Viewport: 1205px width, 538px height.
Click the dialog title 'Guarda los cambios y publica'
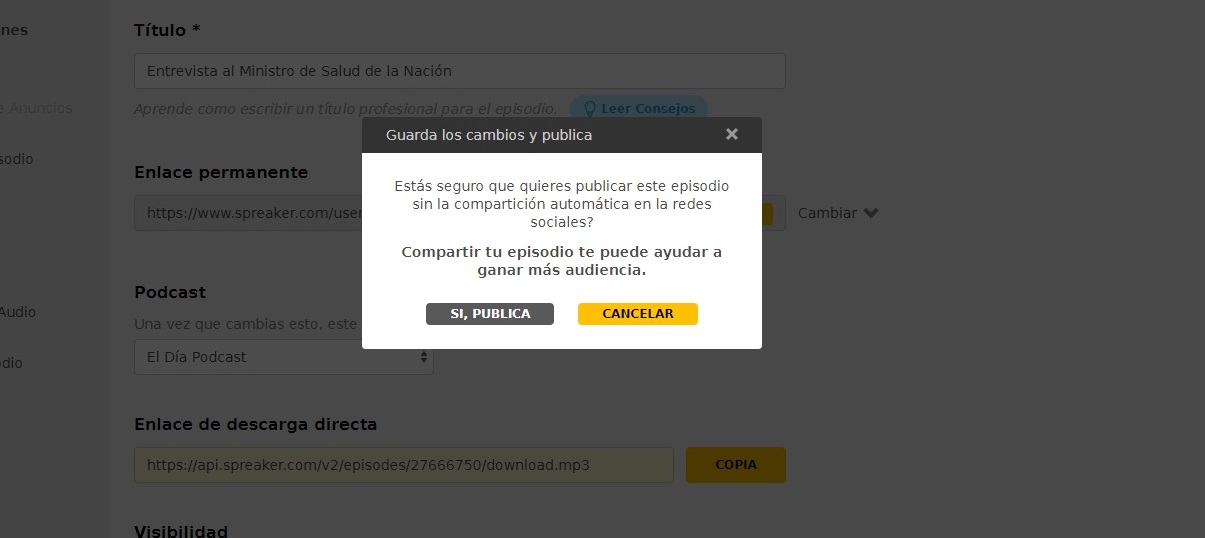click(x=489, y=135)
